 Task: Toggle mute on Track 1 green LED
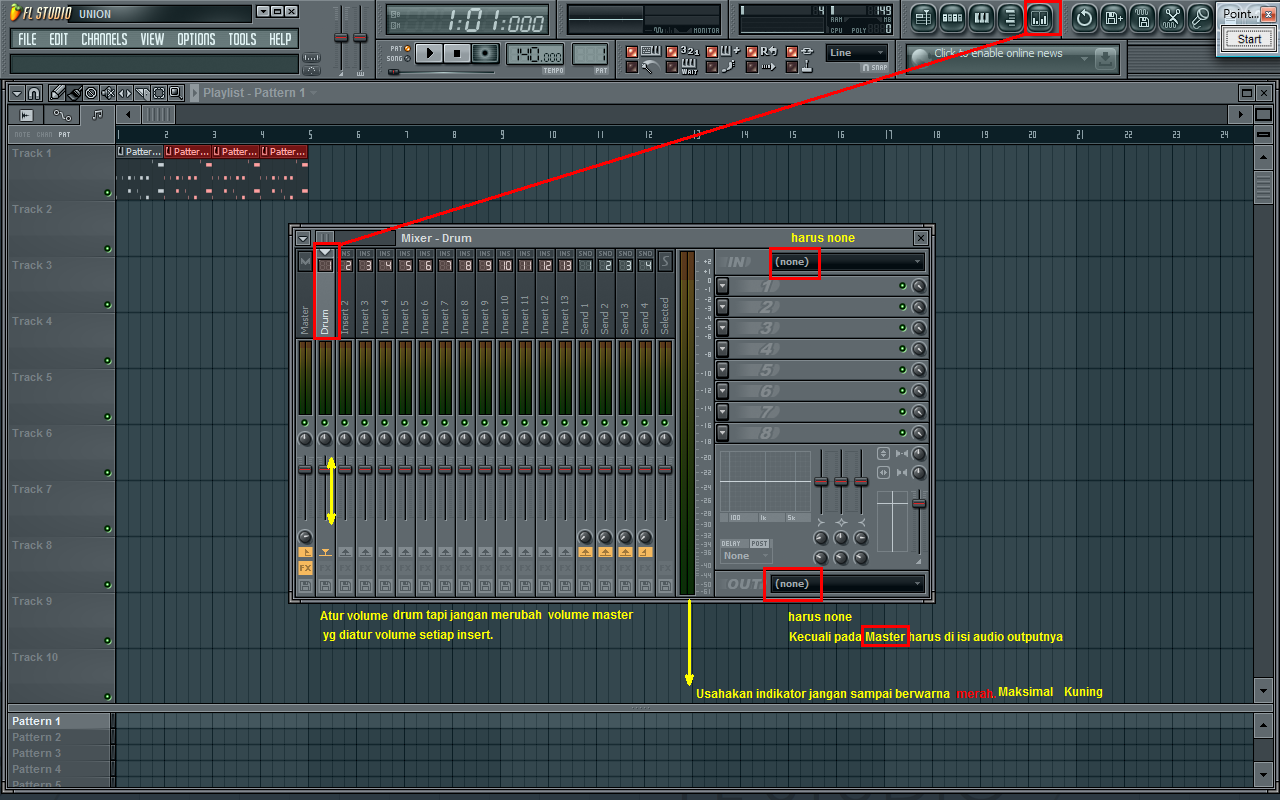(x=107, y=192)
